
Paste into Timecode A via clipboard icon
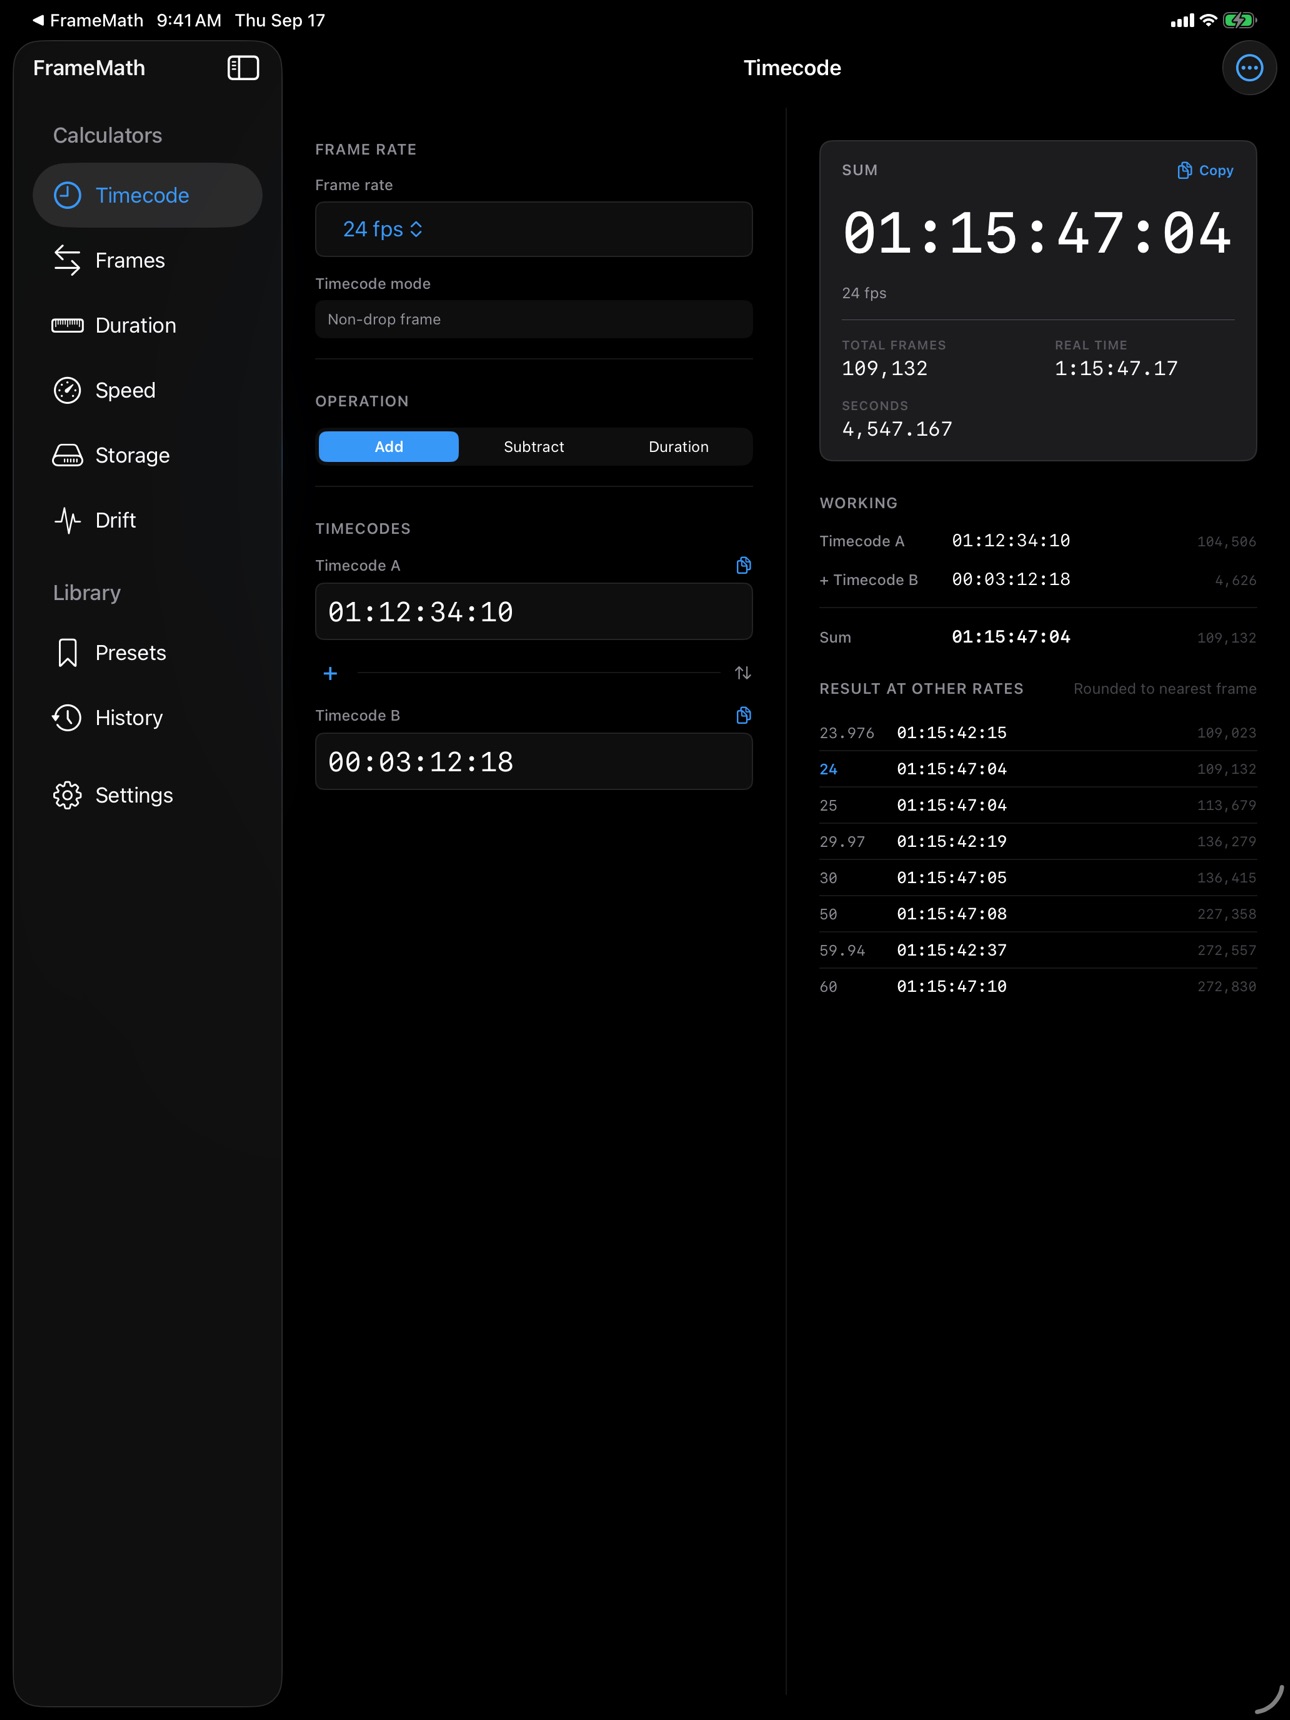click(743, 565)
